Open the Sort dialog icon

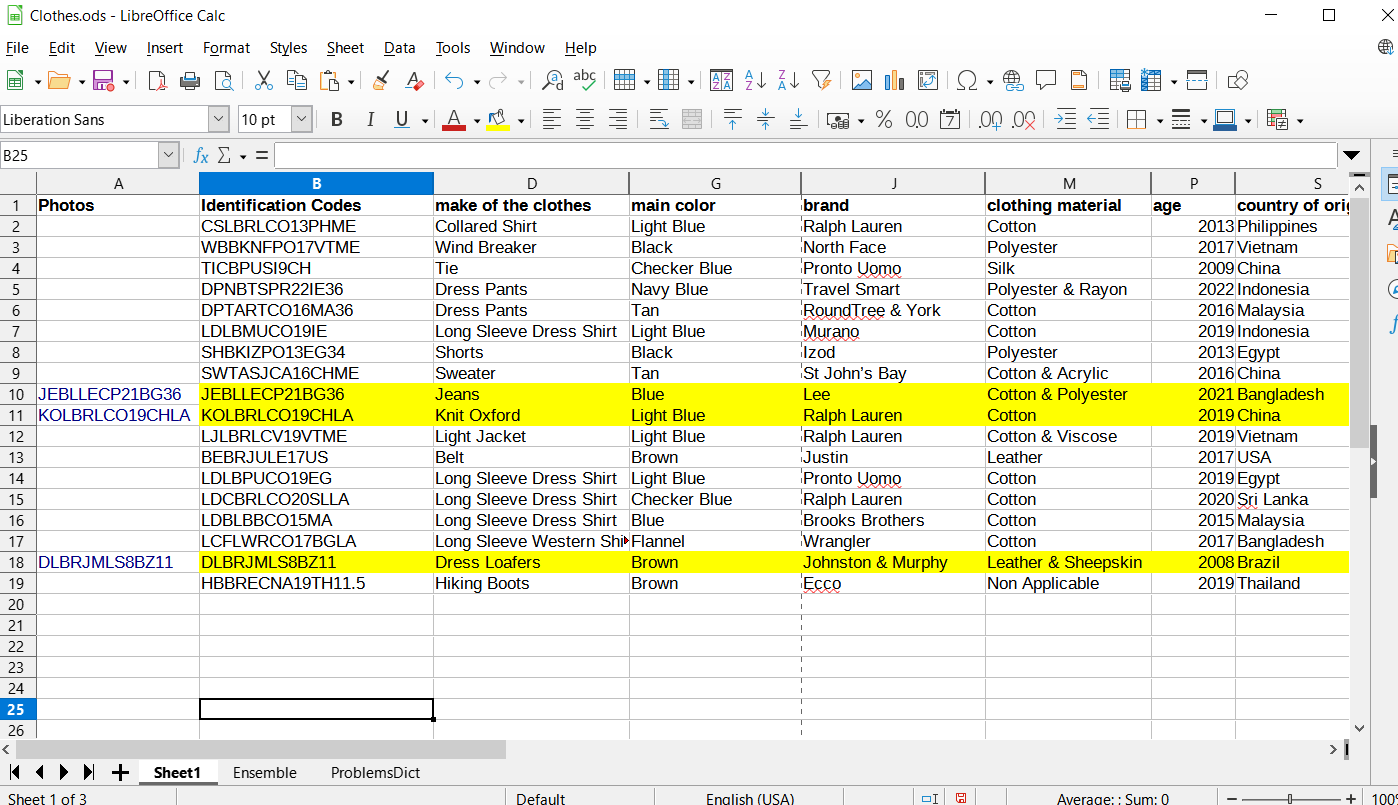[x=721, y=81]
